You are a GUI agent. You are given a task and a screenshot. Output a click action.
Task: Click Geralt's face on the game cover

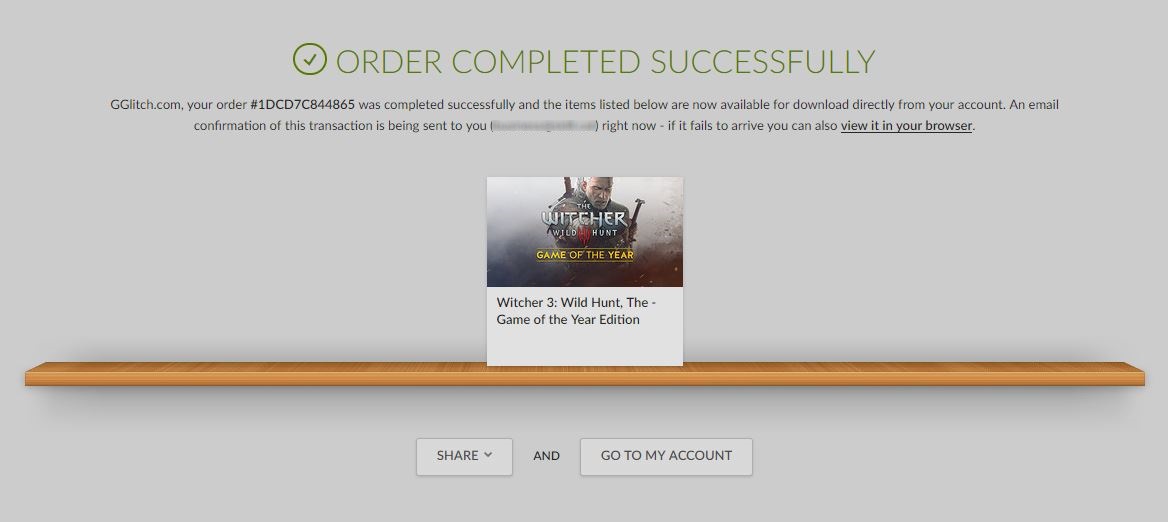click(595, 191)
